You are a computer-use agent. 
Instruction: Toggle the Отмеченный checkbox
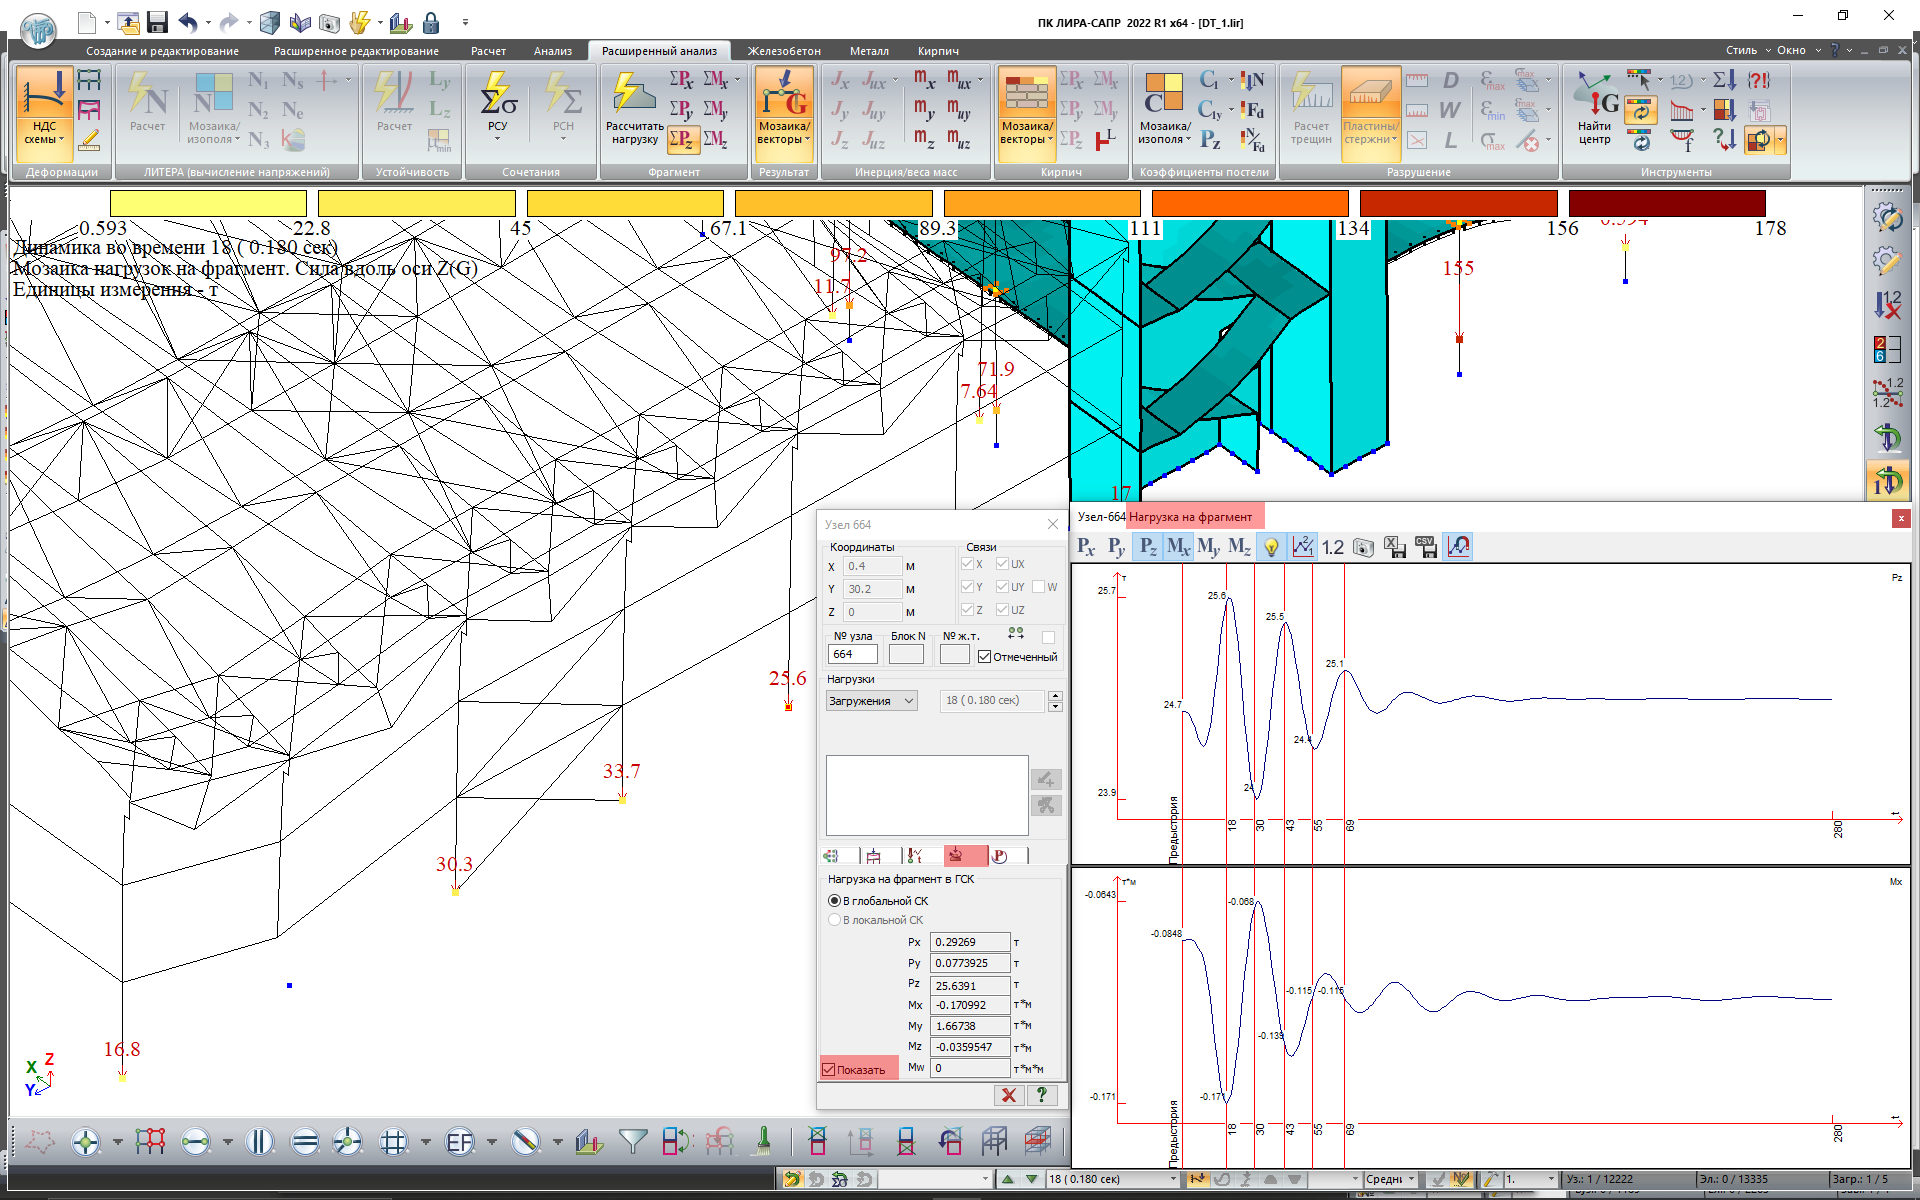(985, 657)
